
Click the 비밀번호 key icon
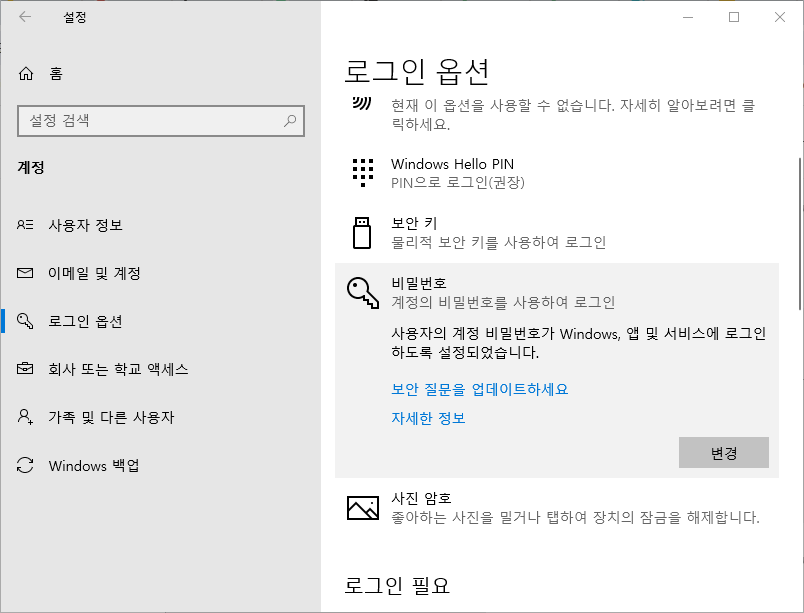363,293
